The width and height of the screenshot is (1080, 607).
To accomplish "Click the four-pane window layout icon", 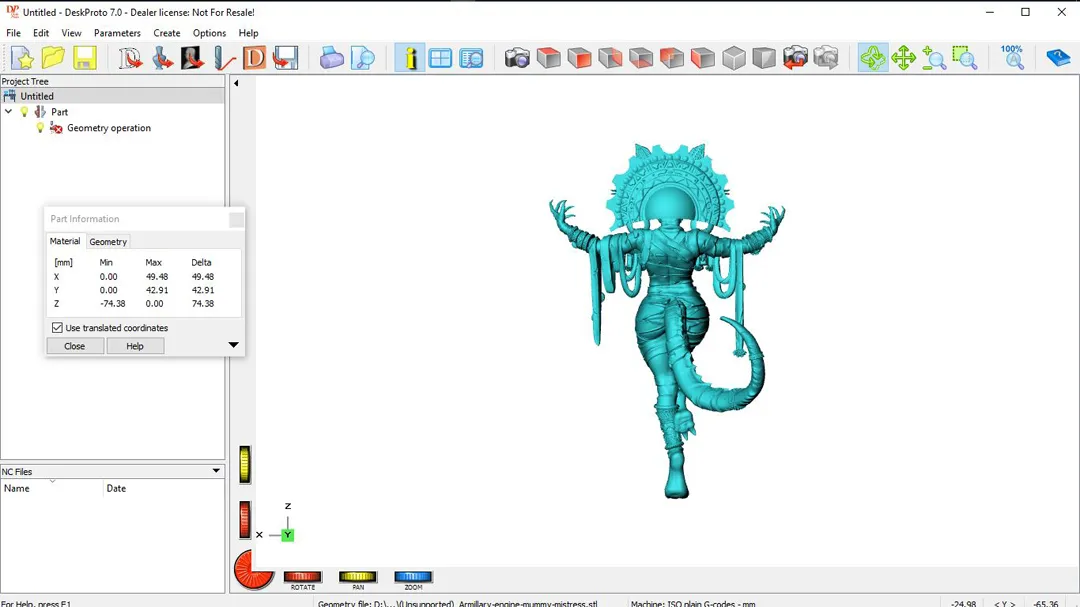I will coord(440,59).
